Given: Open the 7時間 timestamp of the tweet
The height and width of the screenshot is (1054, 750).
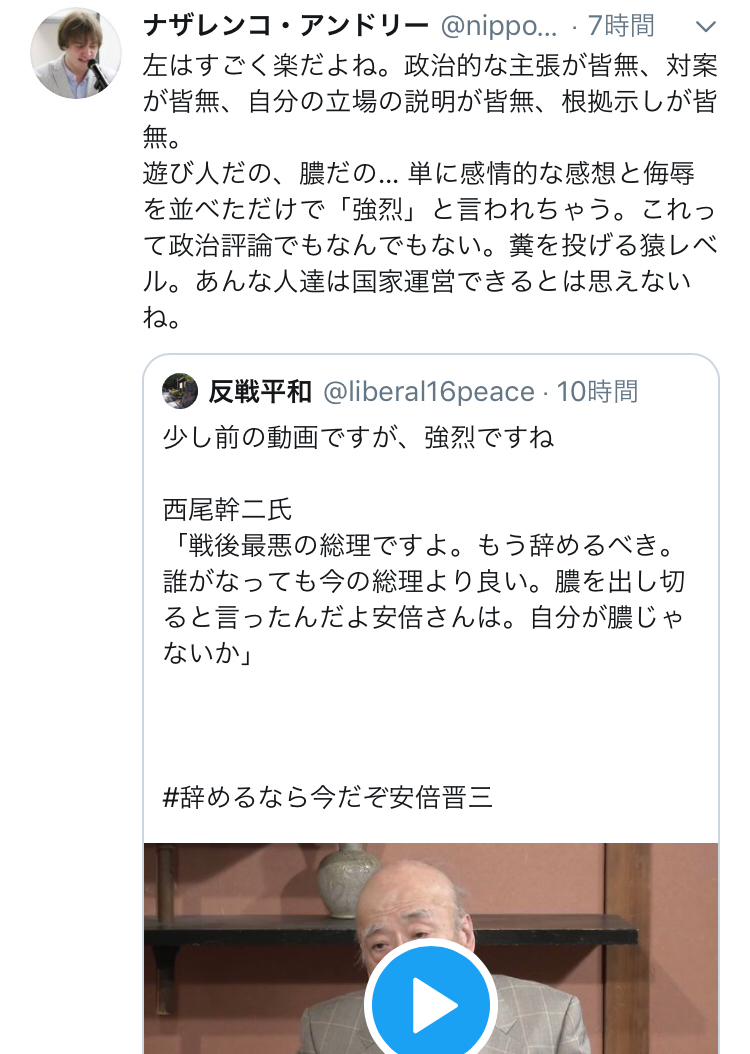Looking at the screenshot, I should click(620, 26).
